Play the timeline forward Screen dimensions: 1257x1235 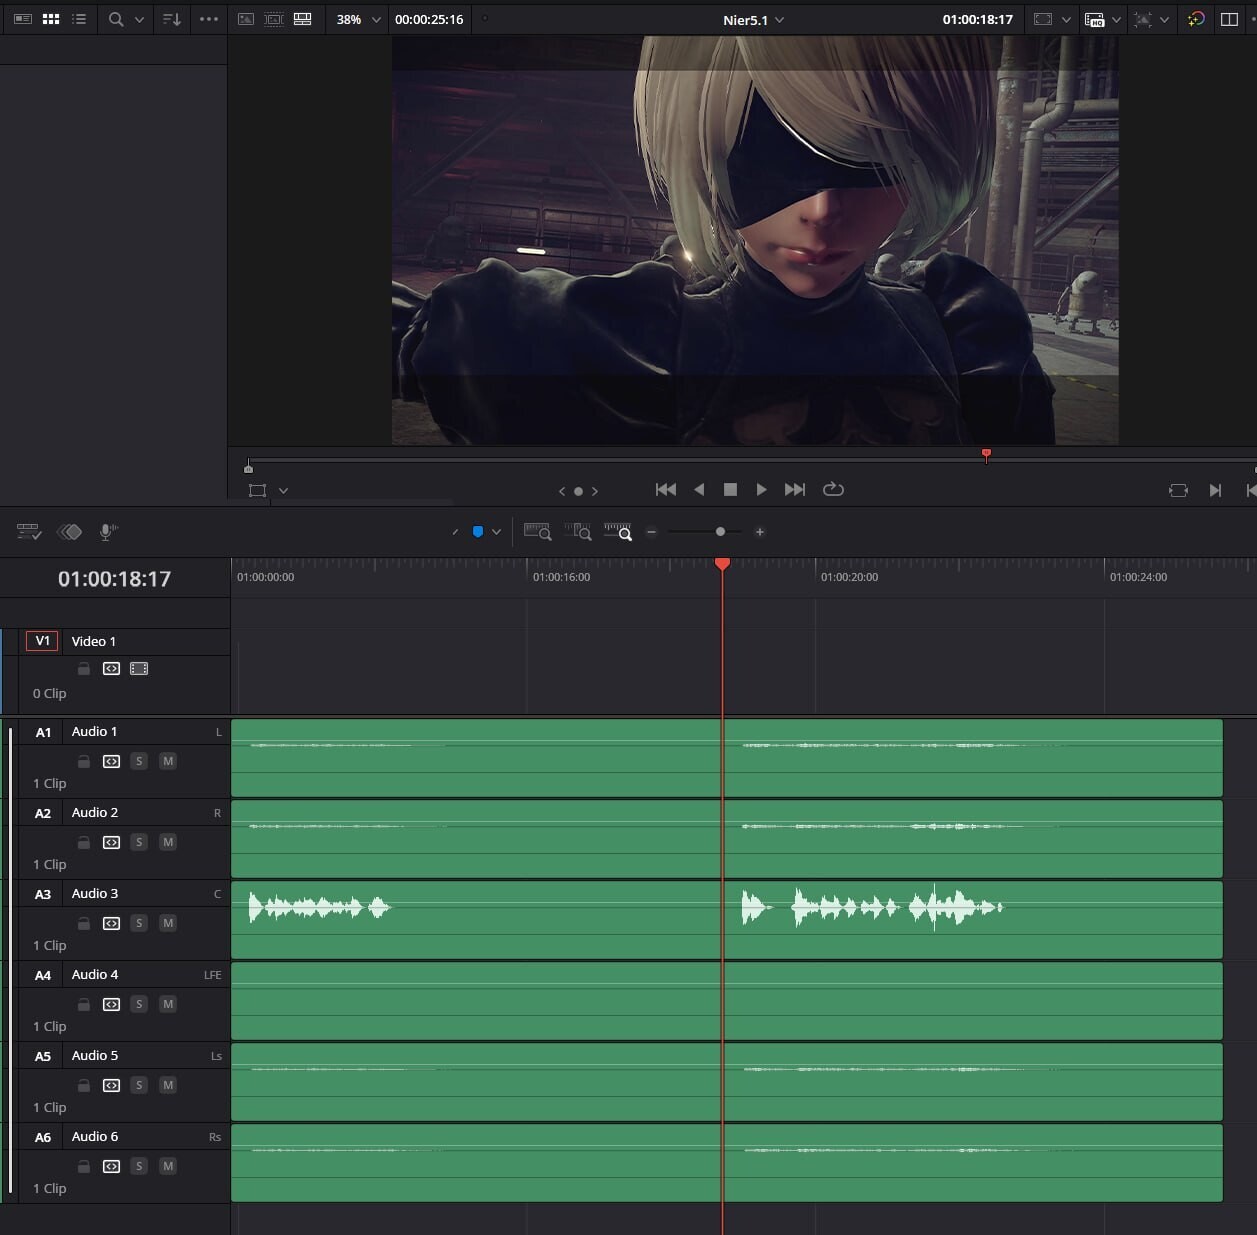tap(761, 489)
